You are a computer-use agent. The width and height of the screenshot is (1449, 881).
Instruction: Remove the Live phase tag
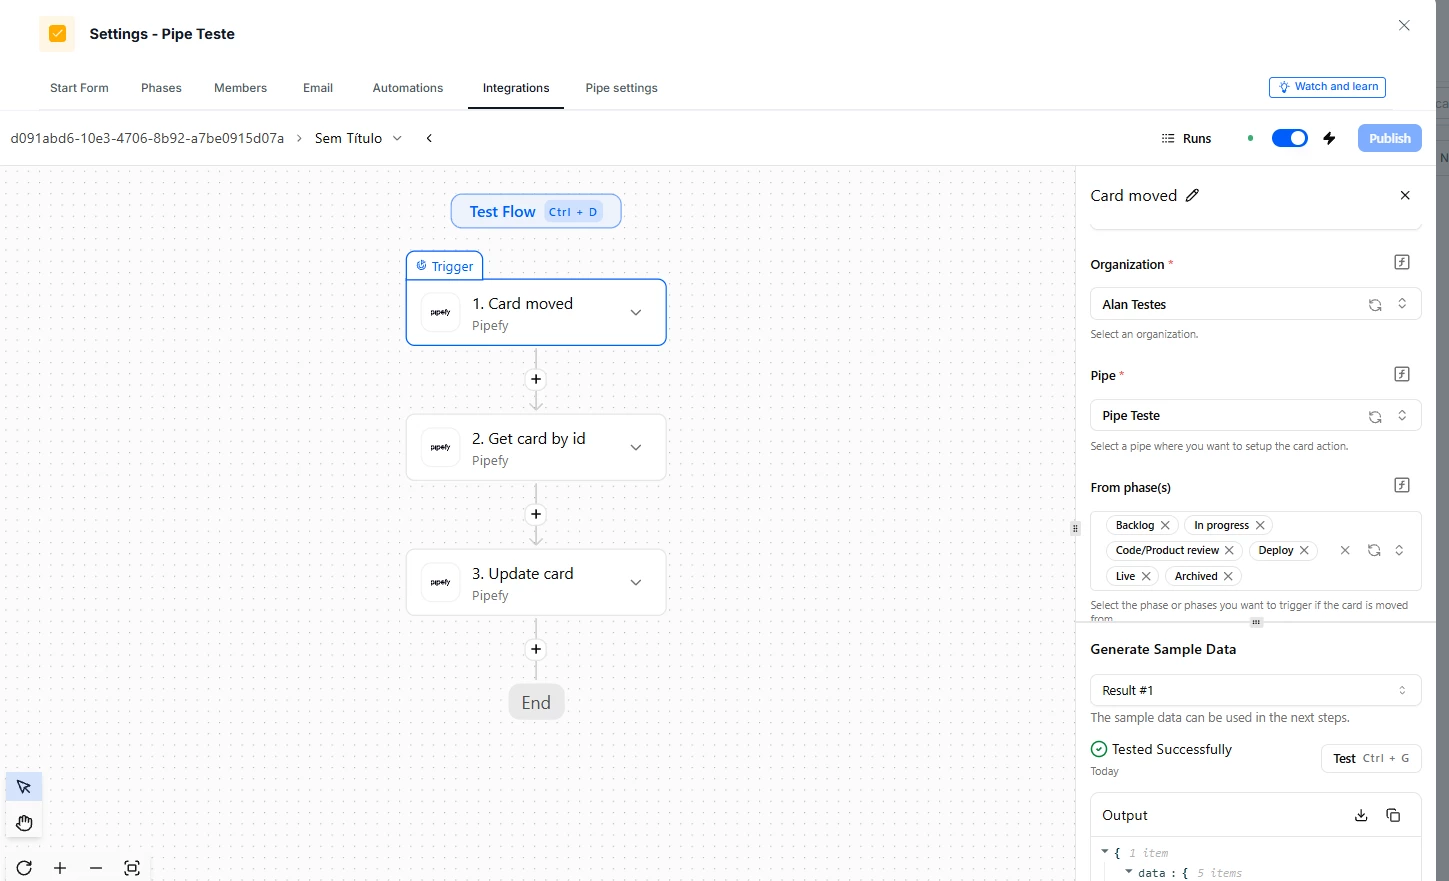[x=1146, y=576]
